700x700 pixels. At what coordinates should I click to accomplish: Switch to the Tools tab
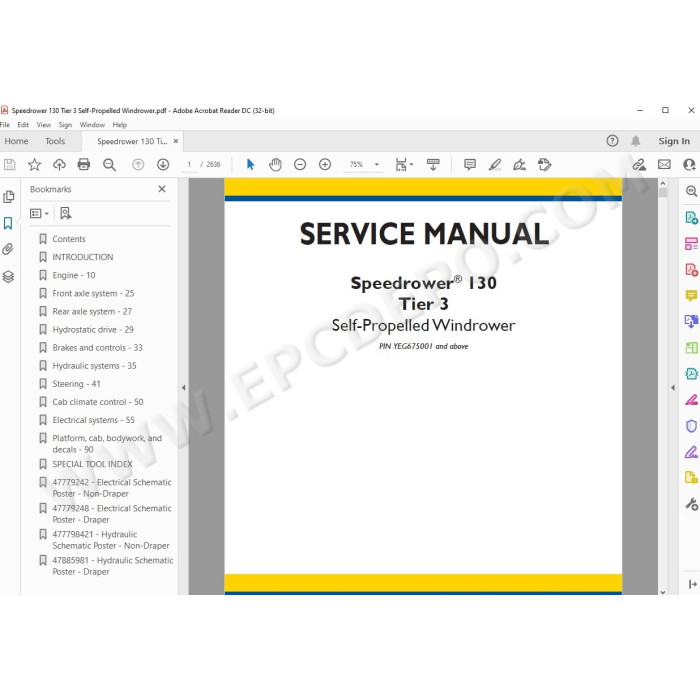[x=55, y=141]
